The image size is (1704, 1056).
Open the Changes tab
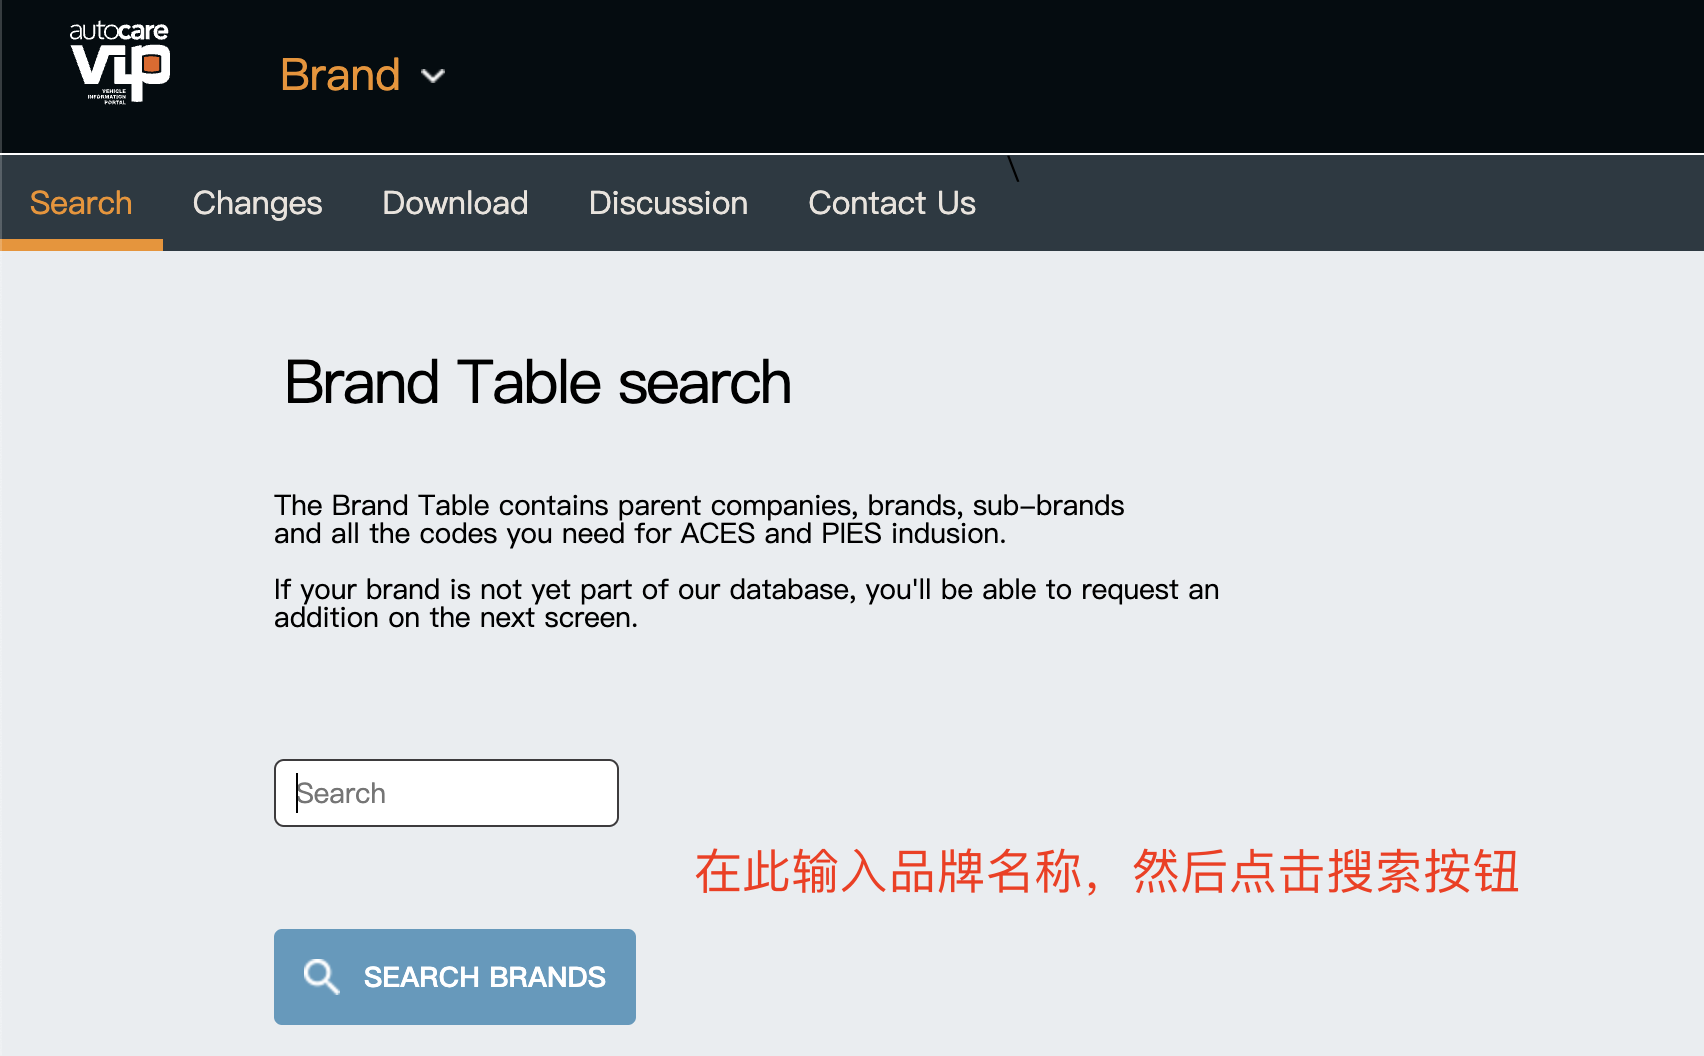click(257, 203)
